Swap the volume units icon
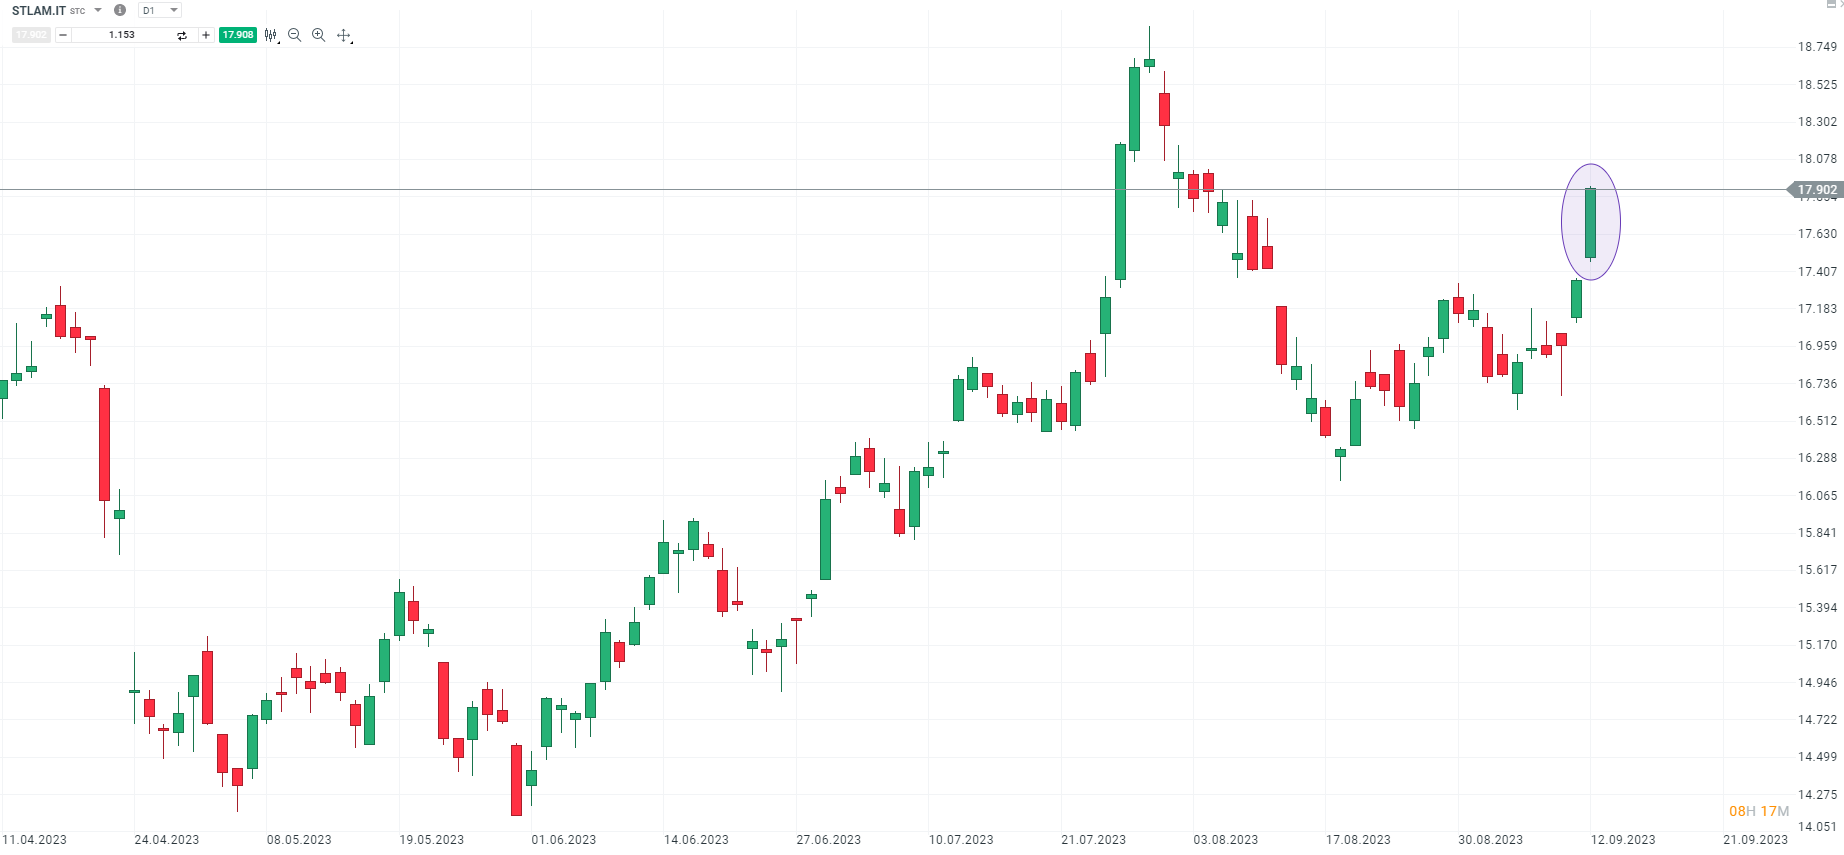The width and height of the screenshot is (1844, 855). click(x=182, y=35)
